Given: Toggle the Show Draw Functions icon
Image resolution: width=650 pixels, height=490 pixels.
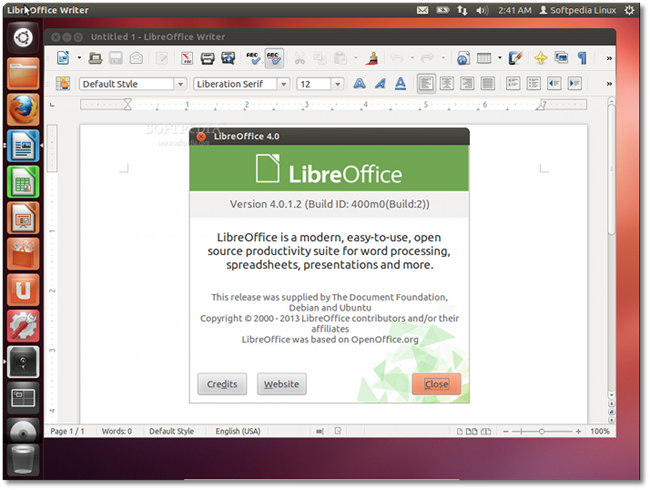Looking at the screenshot, I should click(515, 58).
